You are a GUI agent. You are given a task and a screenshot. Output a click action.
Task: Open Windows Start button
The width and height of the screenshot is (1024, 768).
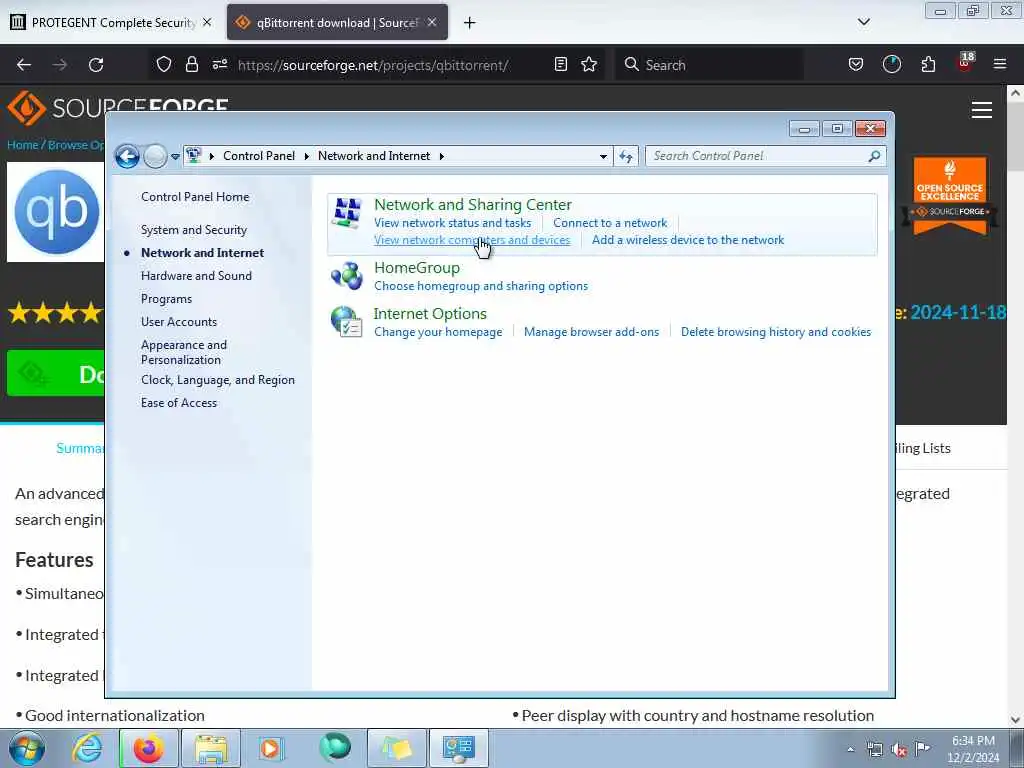[27, 748]
